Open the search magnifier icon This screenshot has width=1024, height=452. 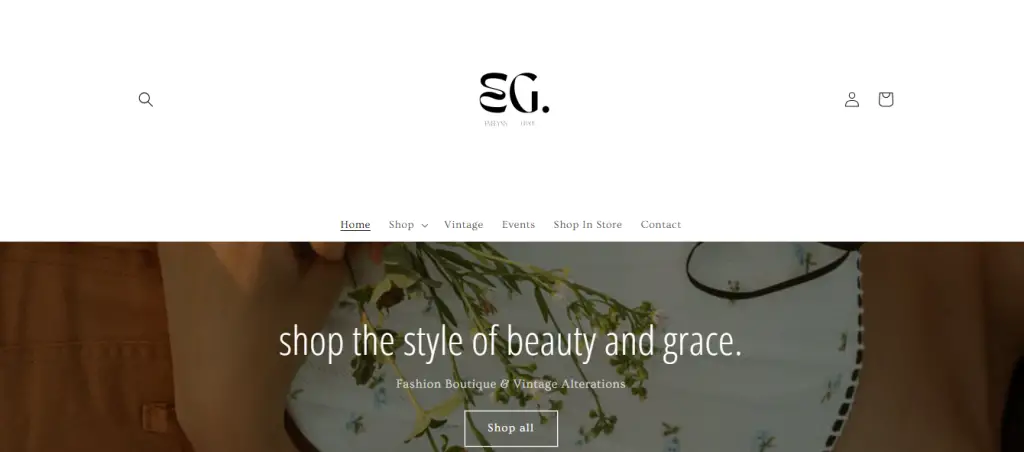pyautogui.click(x=146, y=99)
